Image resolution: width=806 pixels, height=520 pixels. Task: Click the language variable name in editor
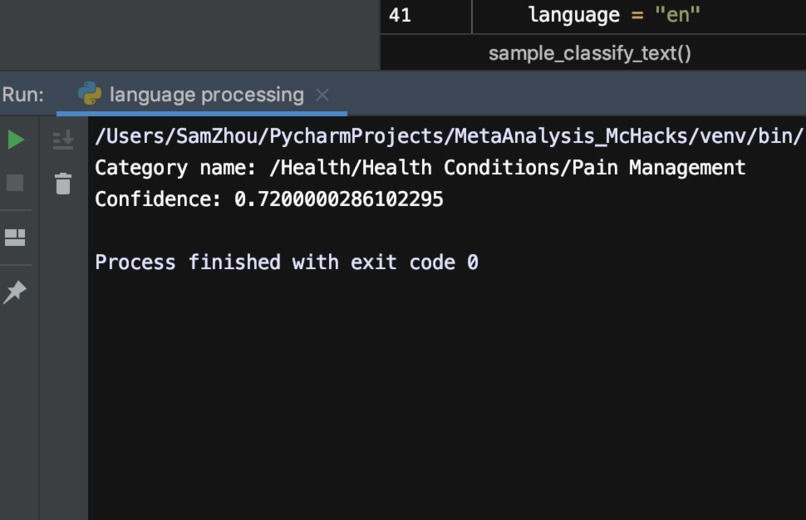point(574,15)
